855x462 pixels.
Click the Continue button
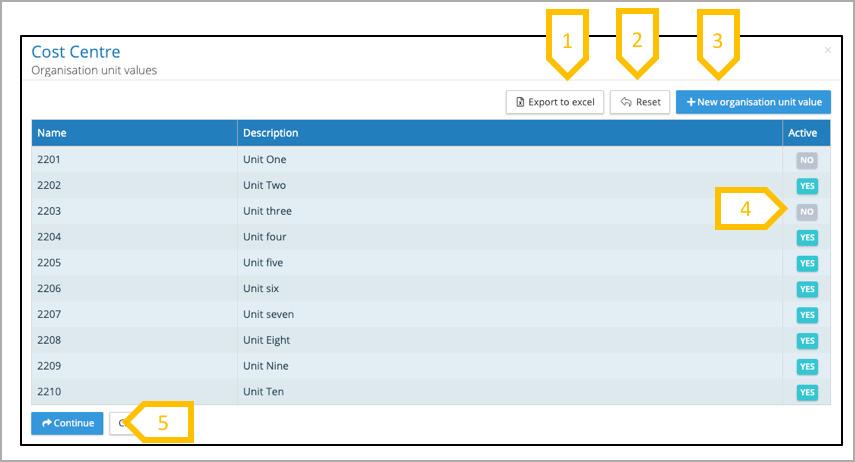(67, 423)
